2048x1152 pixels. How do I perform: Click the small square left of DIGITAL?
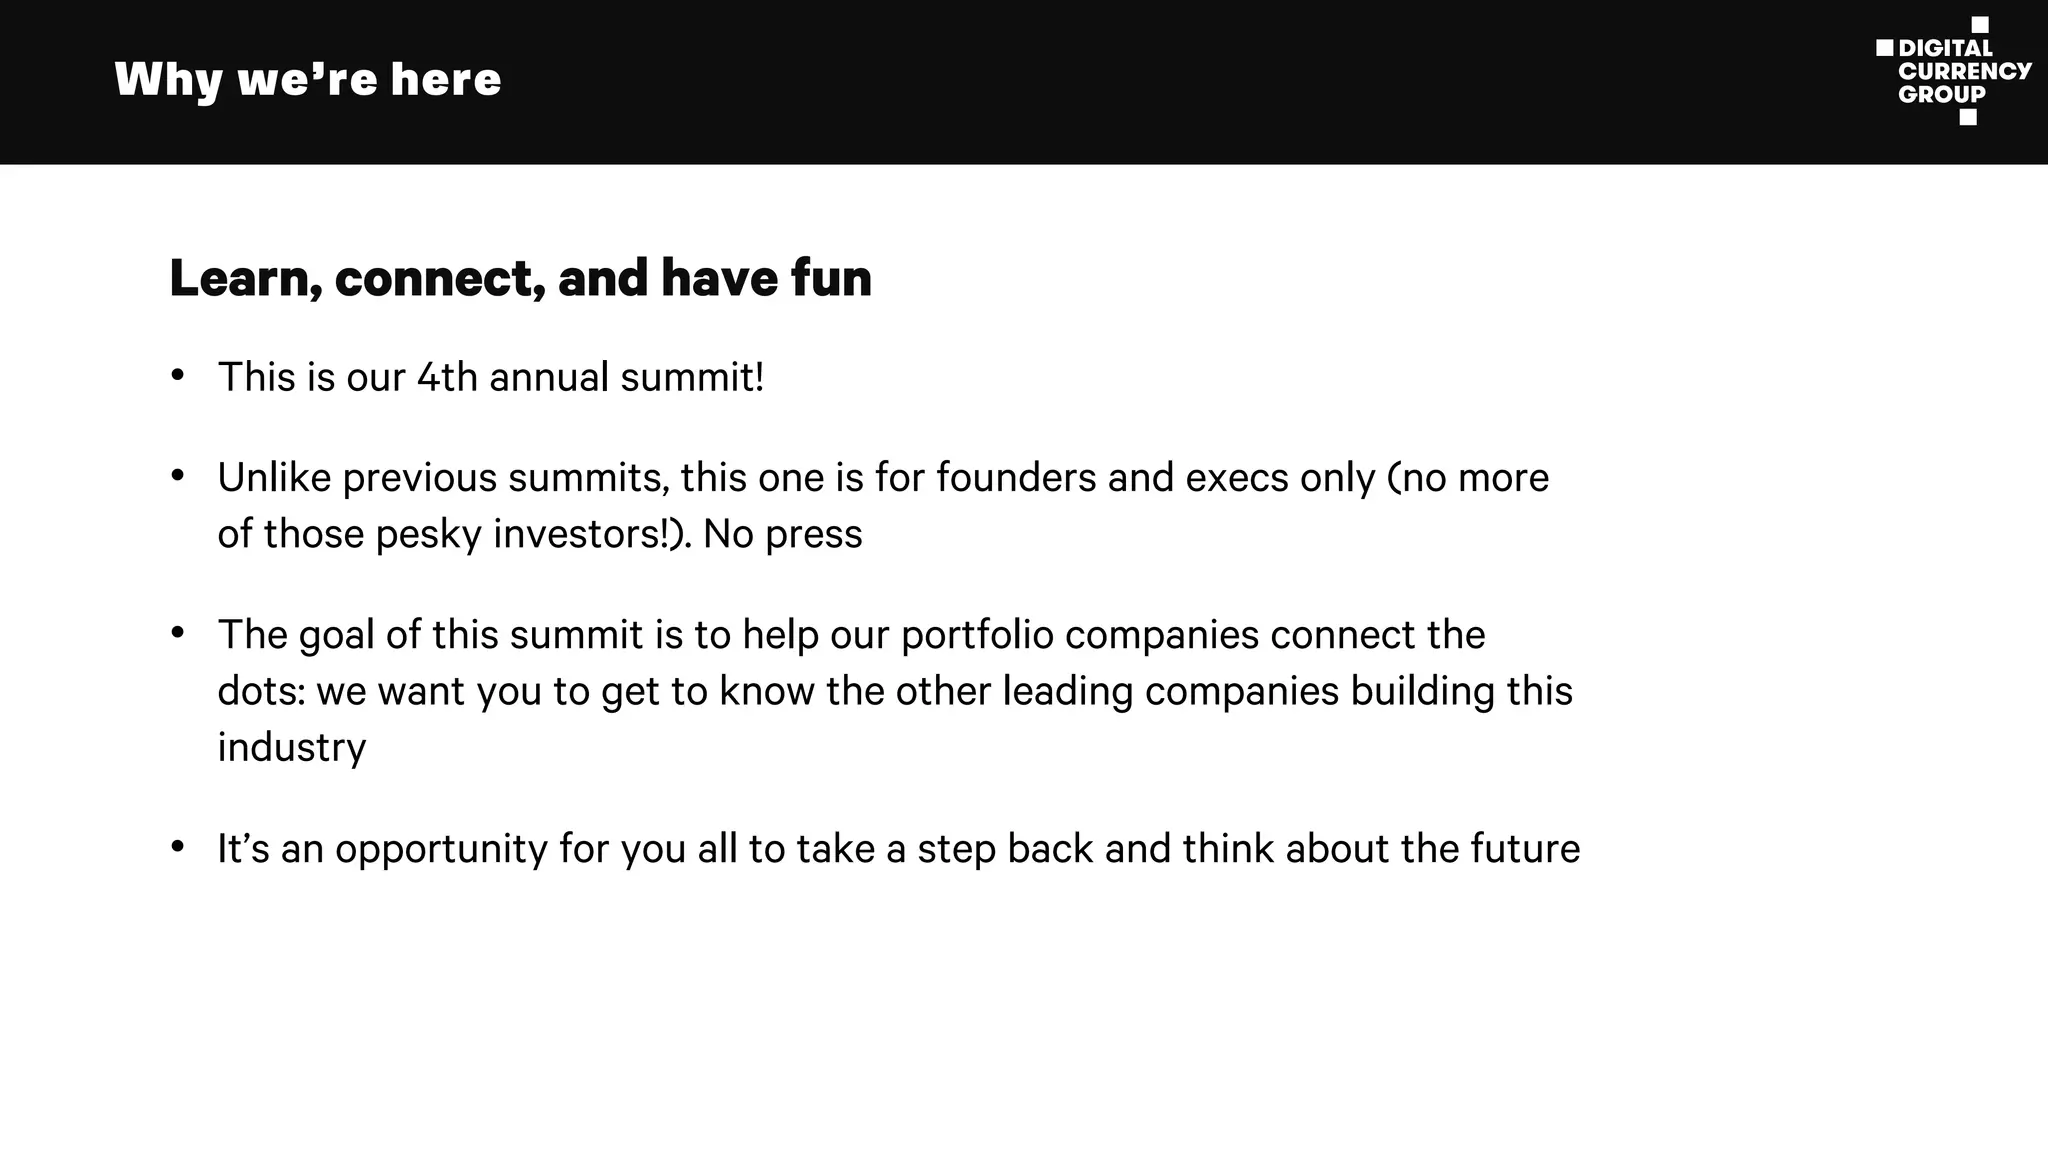[1884, 48]
